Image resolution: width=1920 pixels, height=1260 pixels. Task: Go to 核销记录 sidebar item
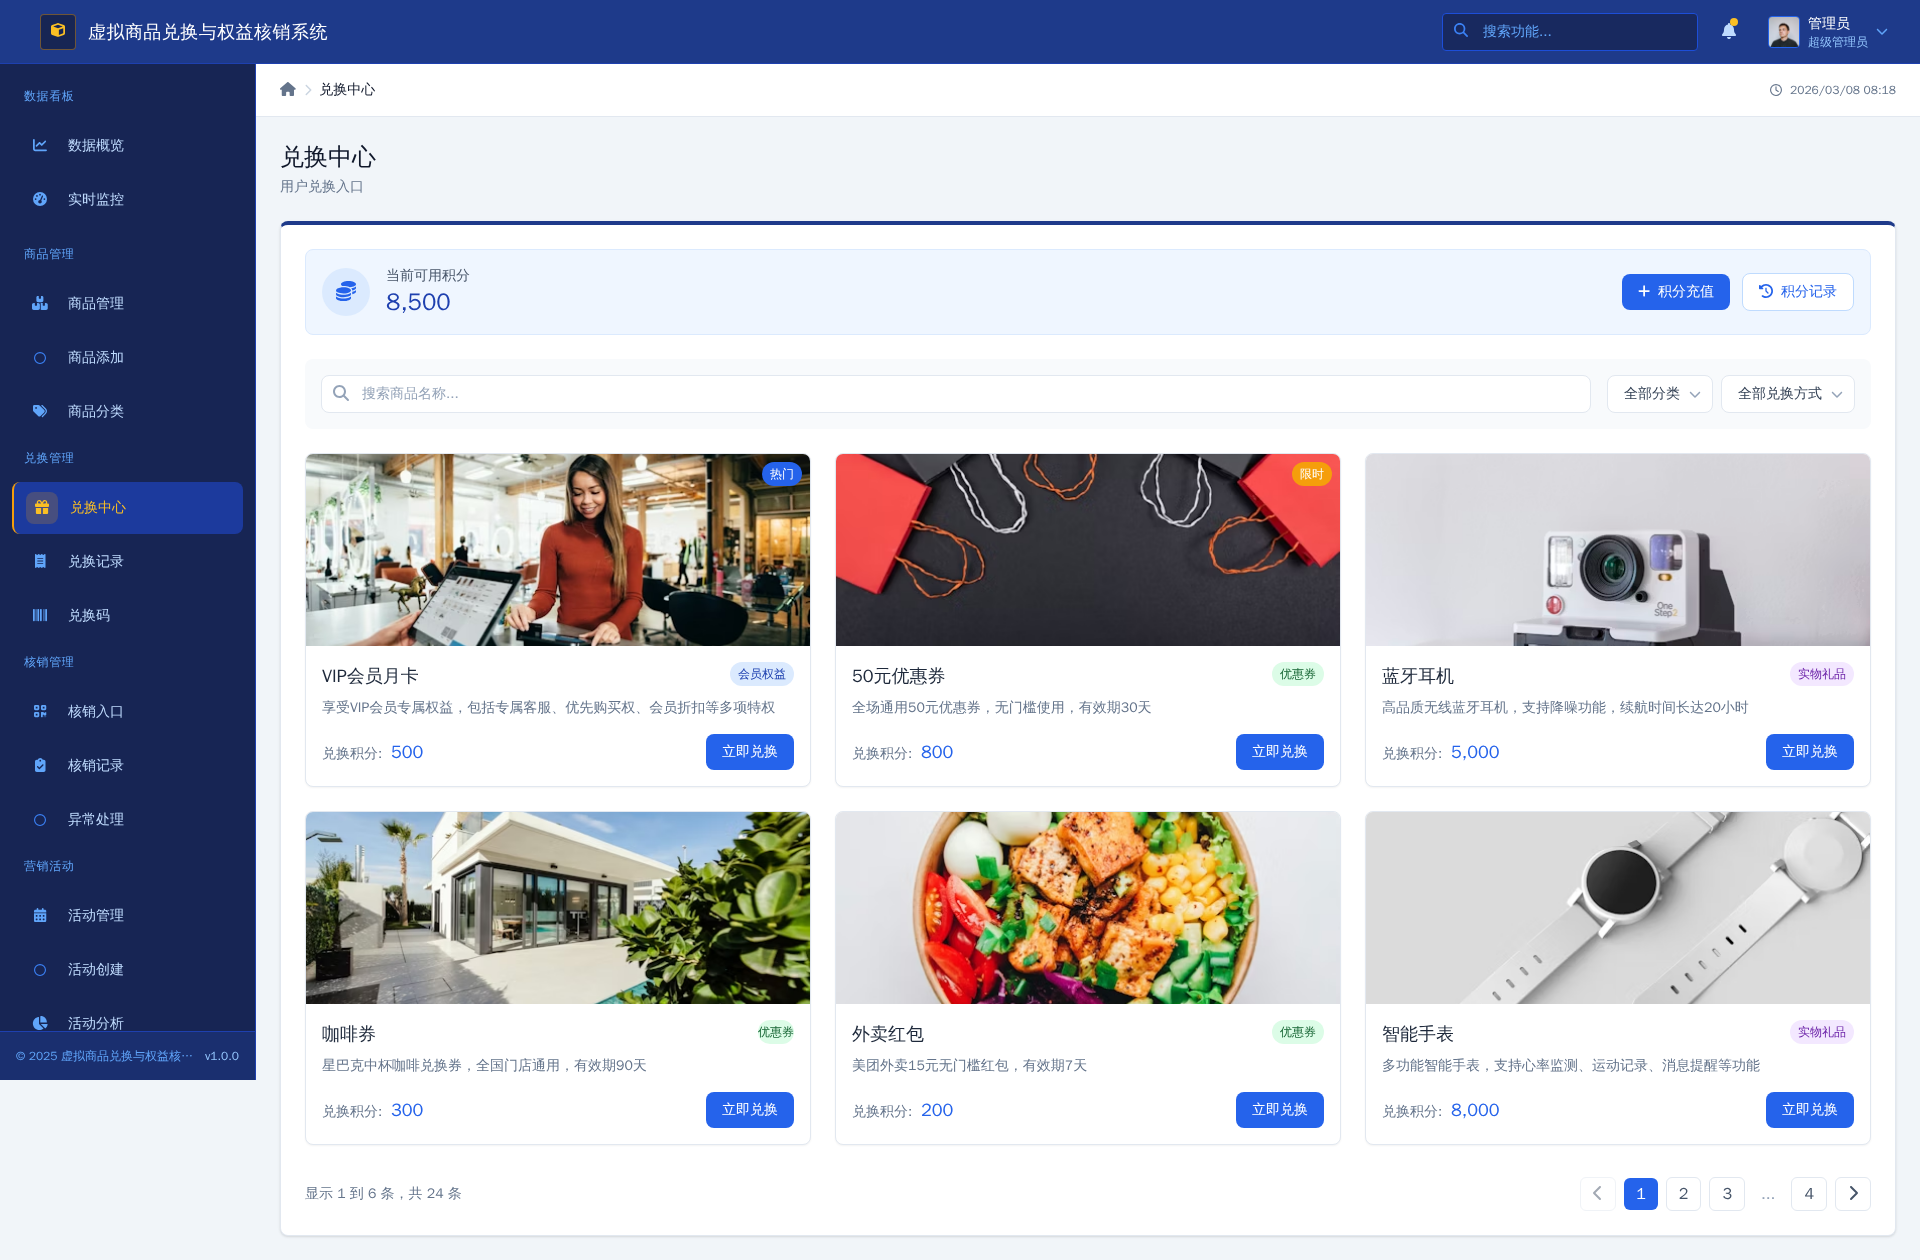click(x=96, y=766)
